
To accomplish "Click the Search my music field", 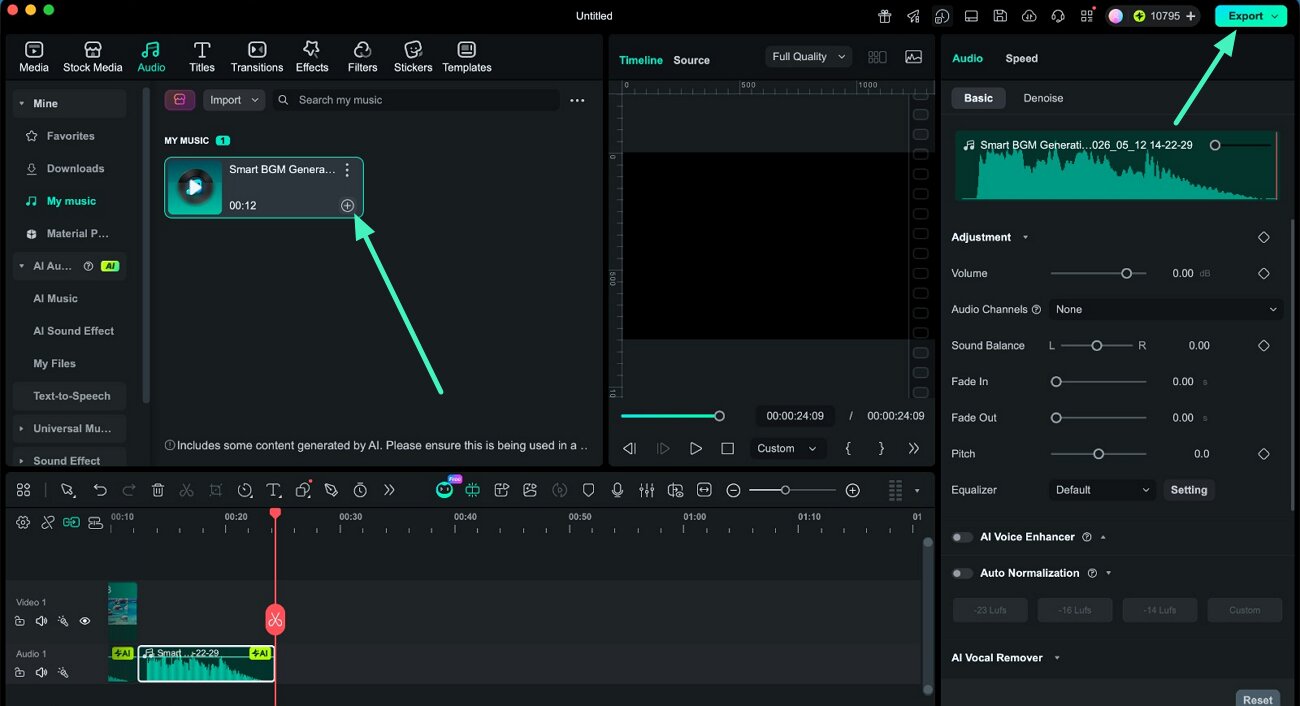I will (416, 100).
